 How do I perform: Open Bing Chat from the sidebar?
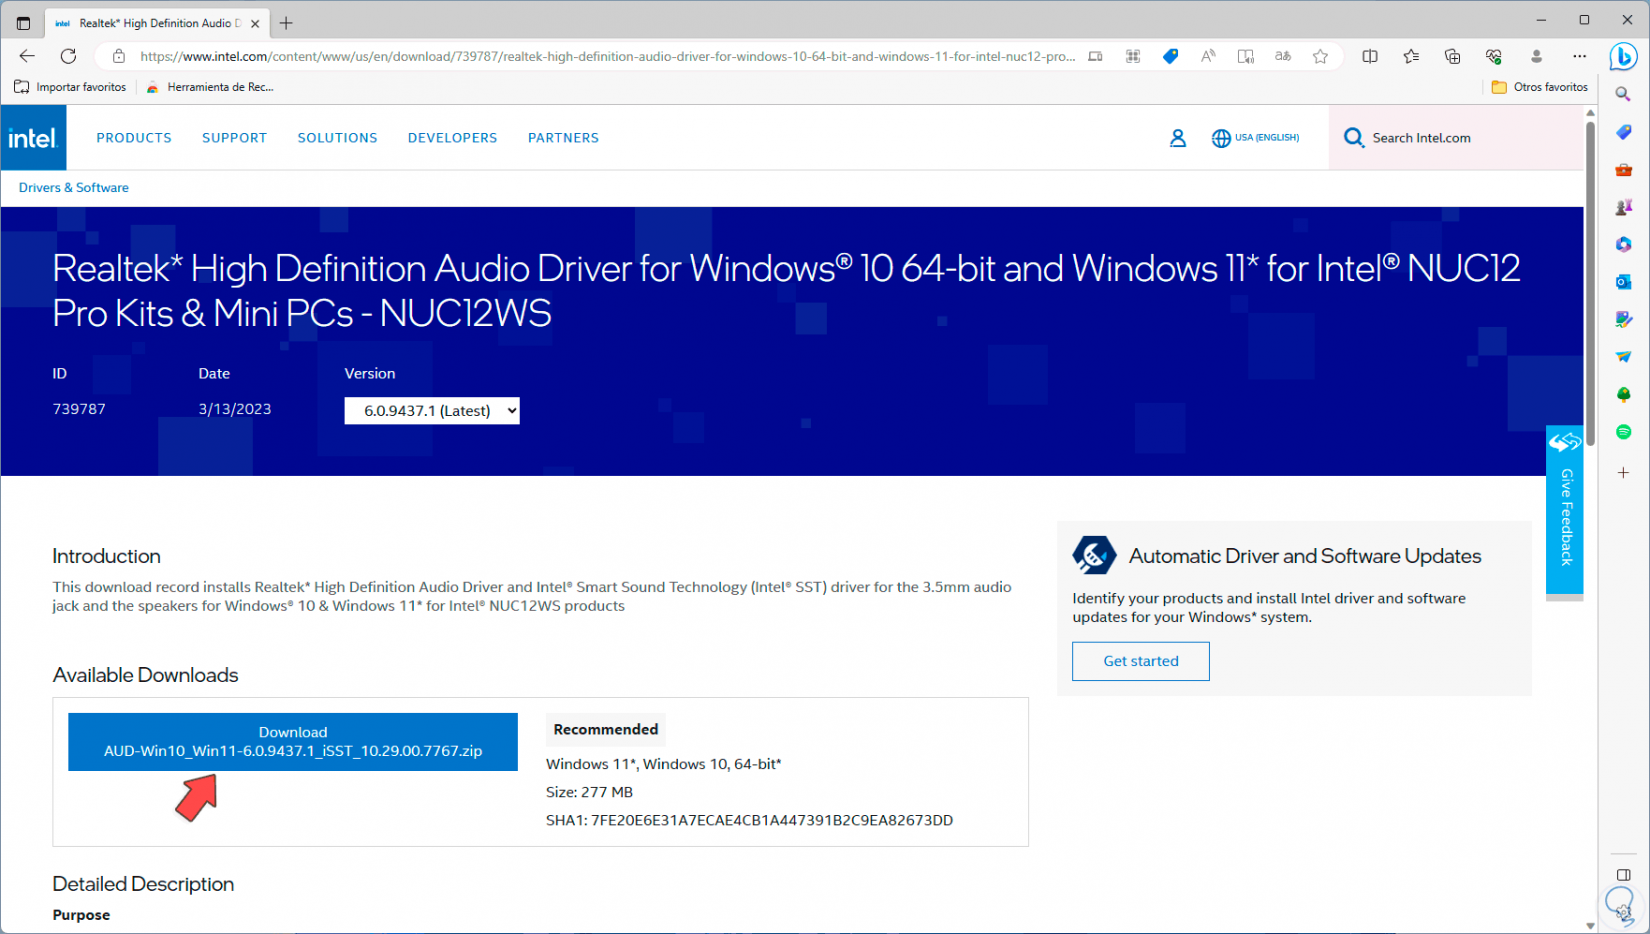coord(1623,57)
